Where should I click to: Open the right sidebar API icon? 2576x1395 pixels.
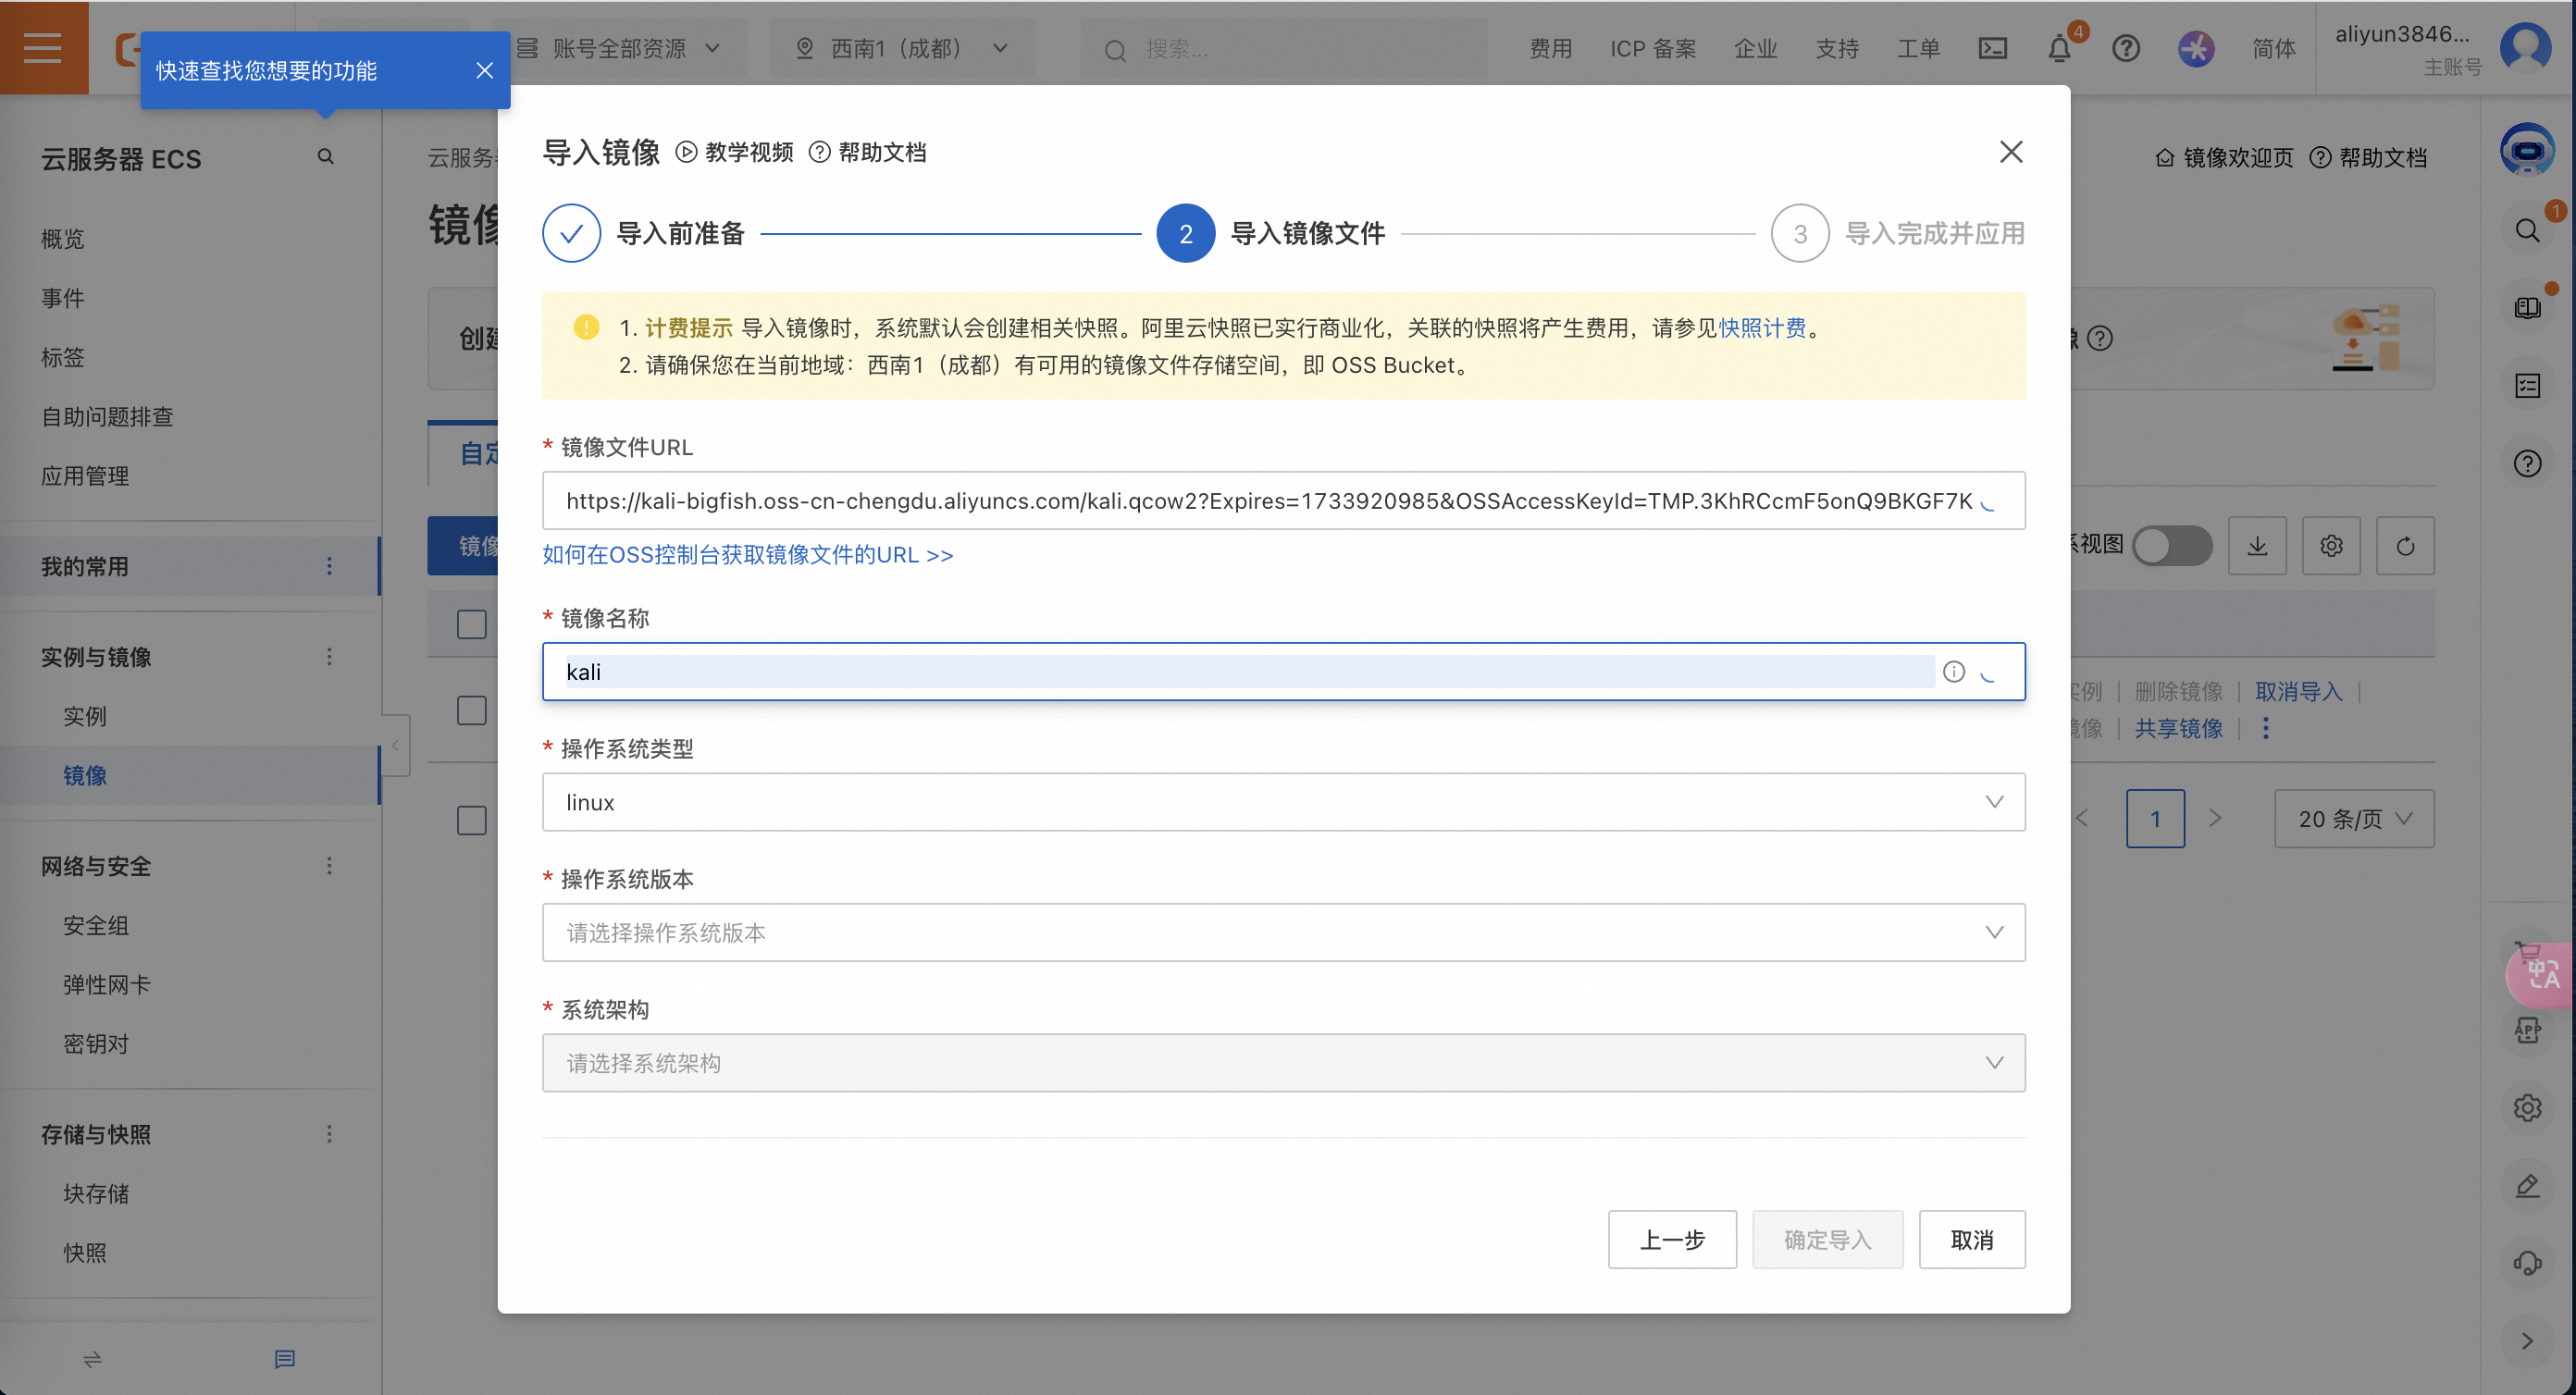point(2527,1030)
